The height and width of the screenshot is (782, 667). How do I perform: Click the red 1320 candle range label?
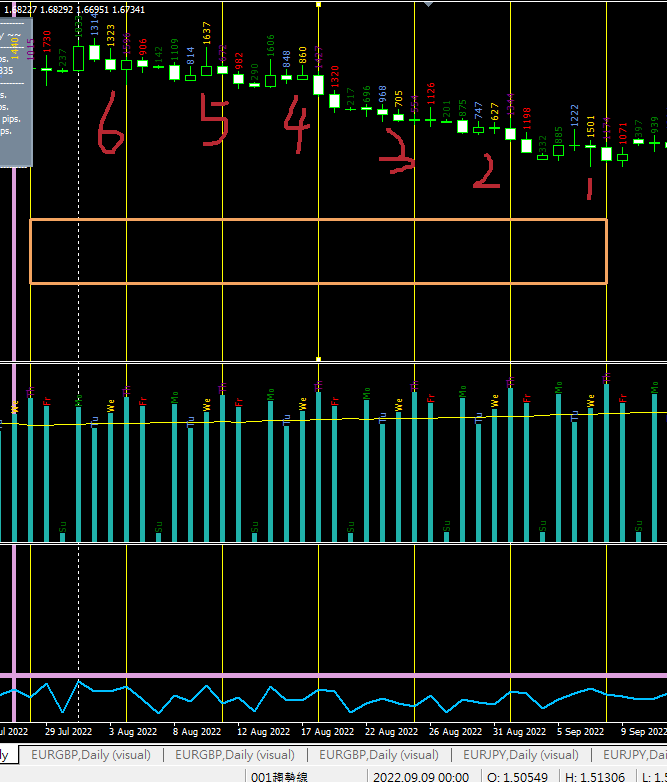click(x=335, y=77)
